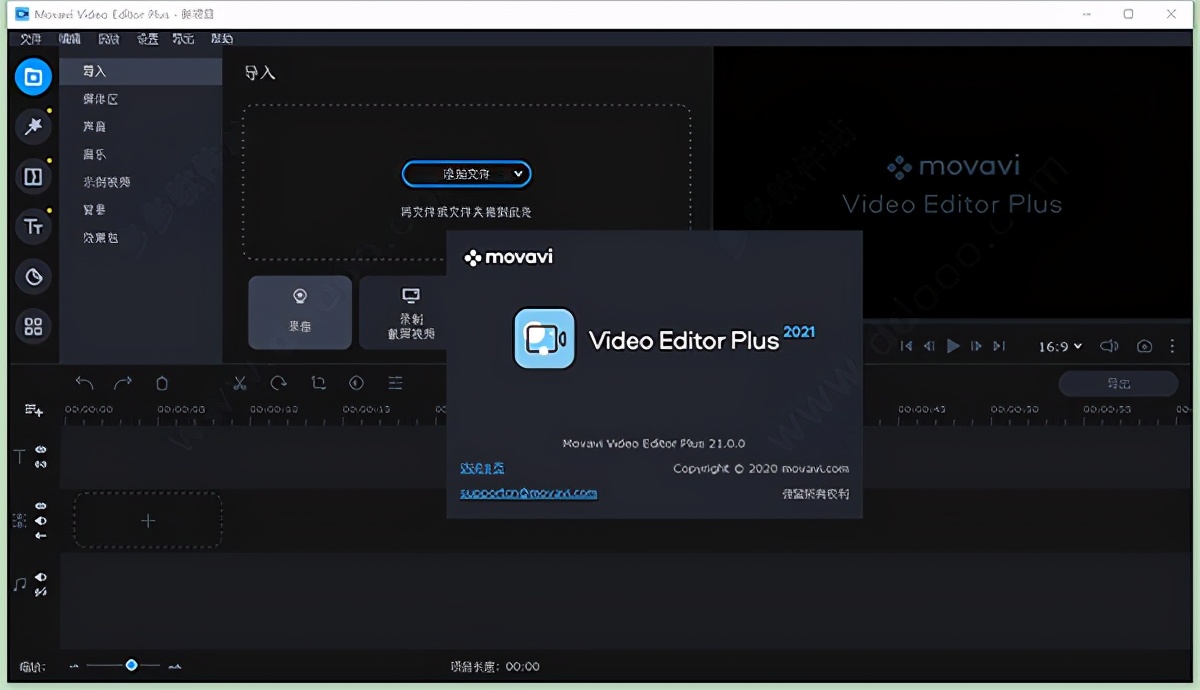Step forward one frame in player
Image resolution: width=1200 pixels, height=690 pixels.
(976, 346)
